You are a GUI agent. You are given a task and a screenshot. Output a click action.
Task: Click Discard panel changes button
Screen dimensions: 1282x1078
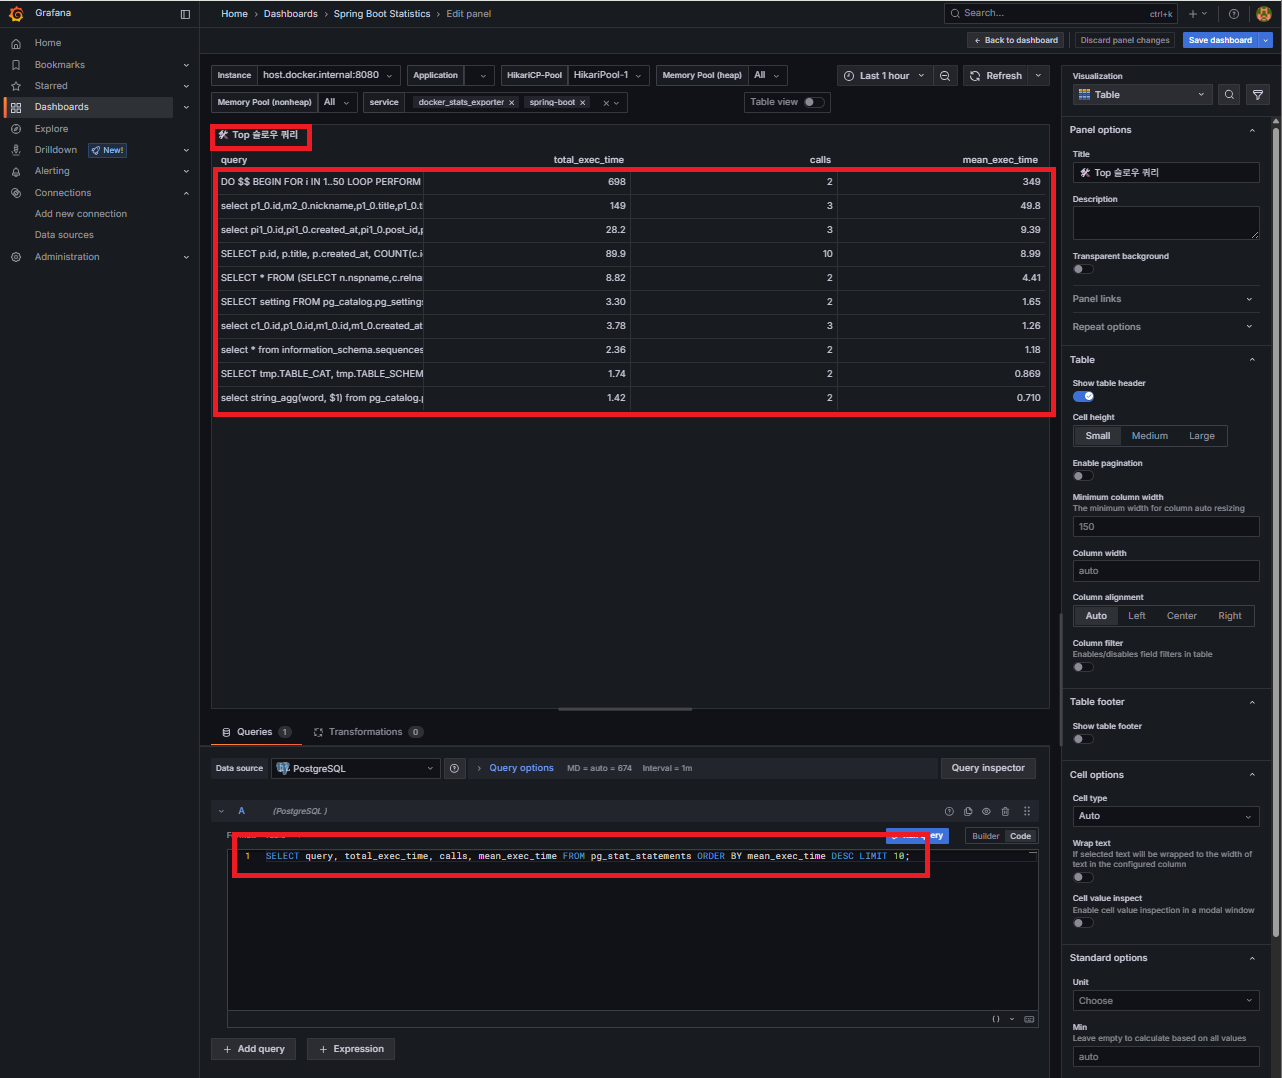(x=1125, y=40)
